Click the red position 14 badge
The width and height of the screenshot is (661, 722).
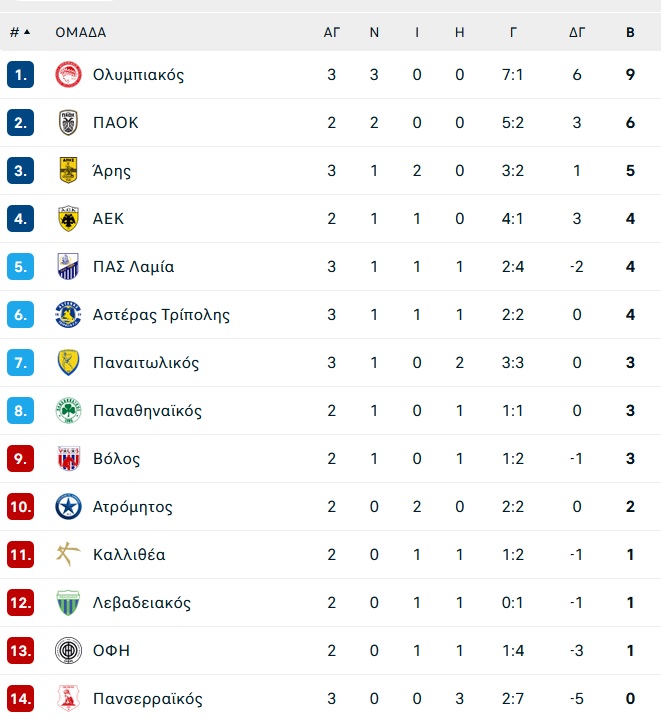point(20,699)
